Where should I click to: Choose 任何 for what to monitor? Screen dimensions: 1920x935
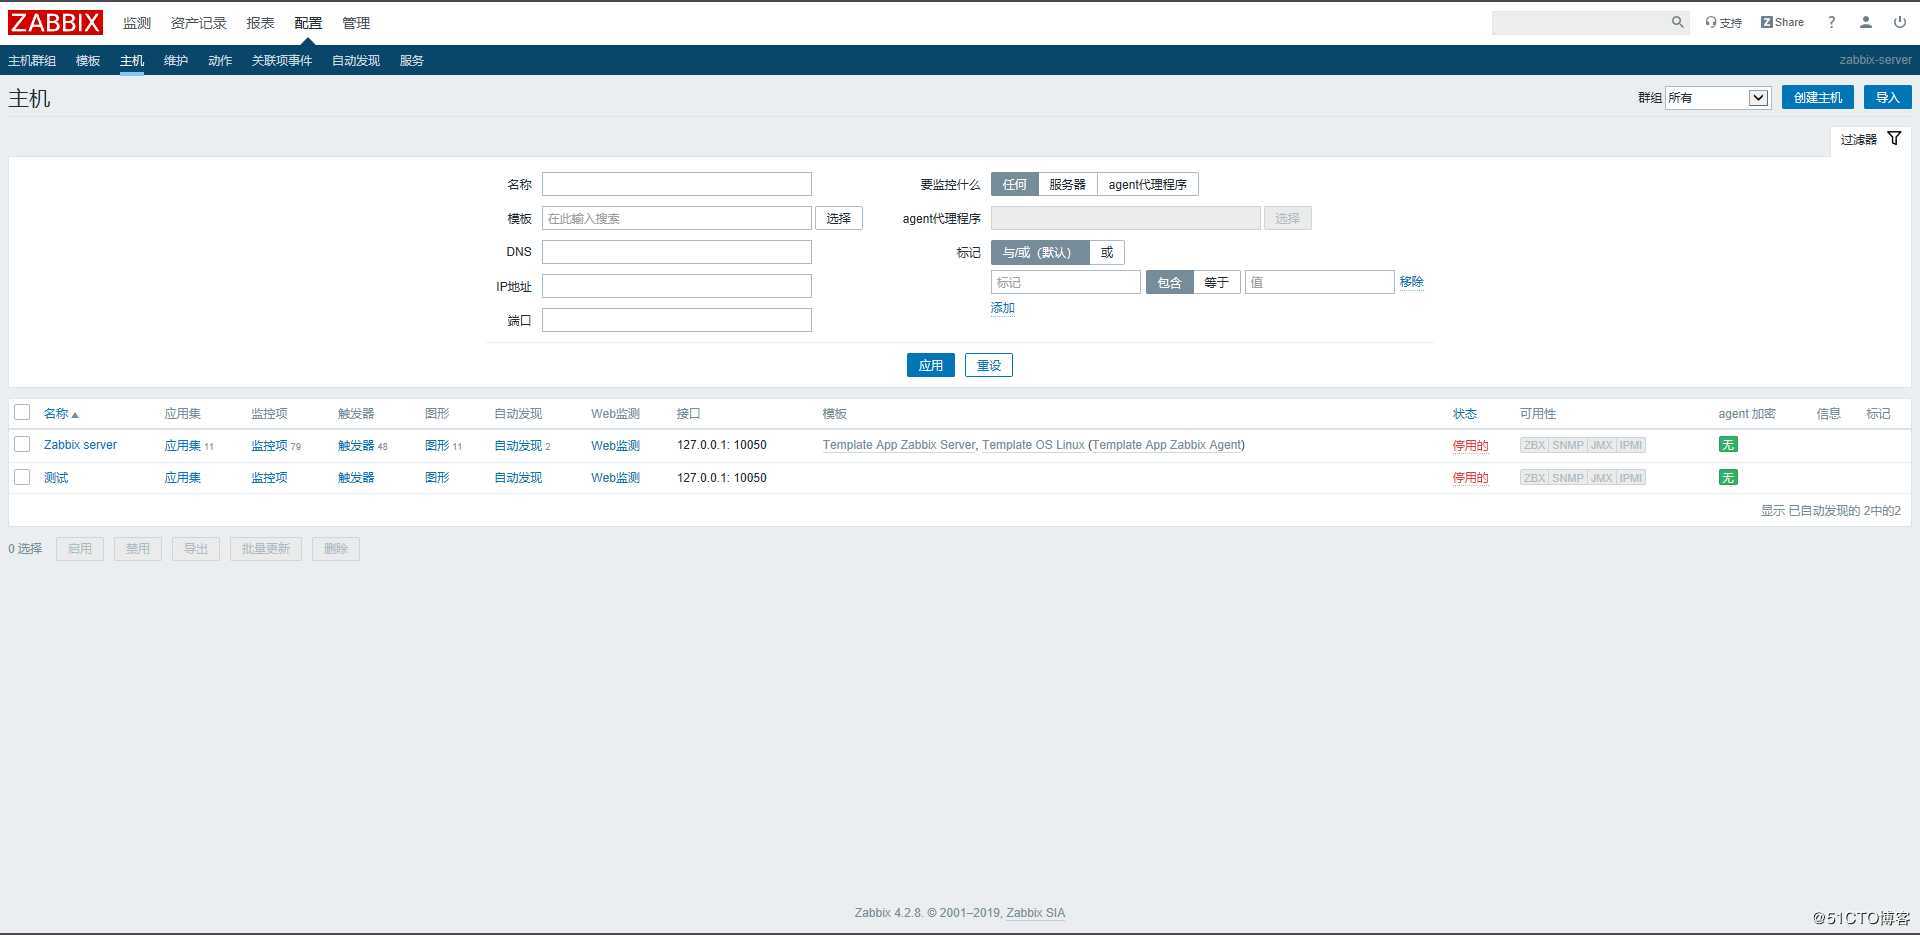point(1014,184)
